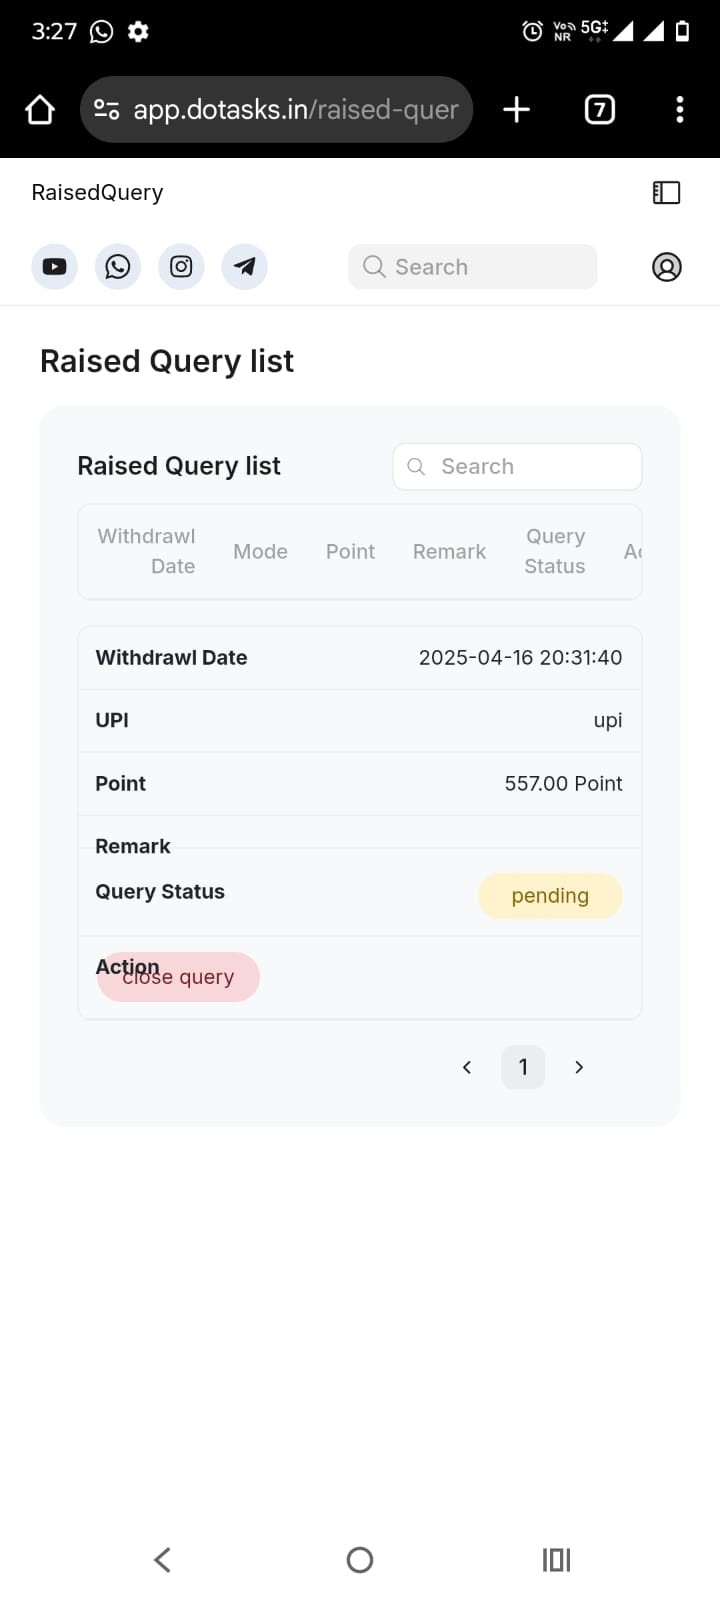
Task: Select page 1 in pagination
Action: 523,1067
